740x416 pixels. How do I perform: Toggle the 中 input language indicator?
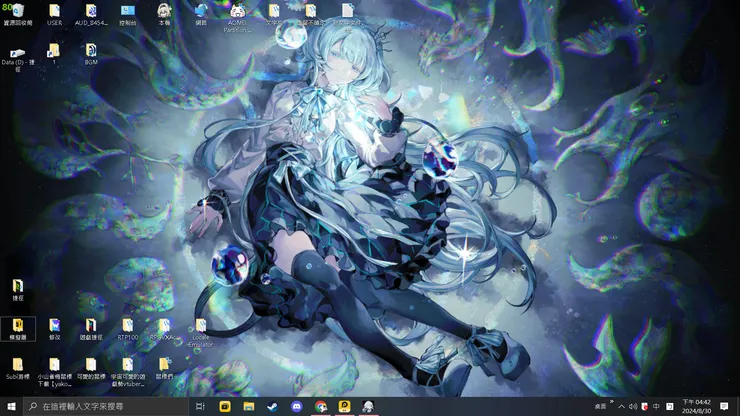coord(656,407)
